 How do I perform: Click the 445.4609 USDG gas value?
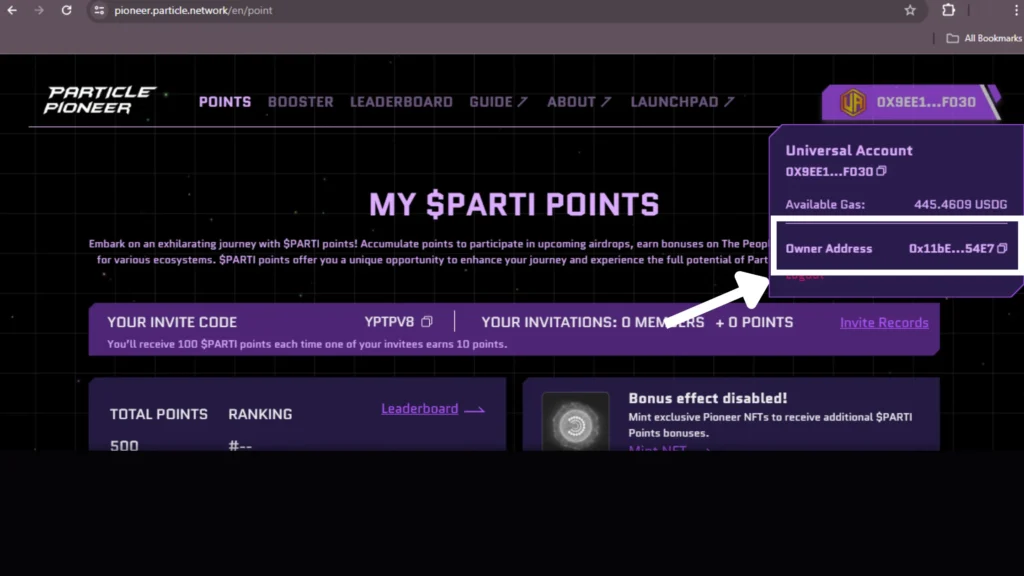coord(961,204)
